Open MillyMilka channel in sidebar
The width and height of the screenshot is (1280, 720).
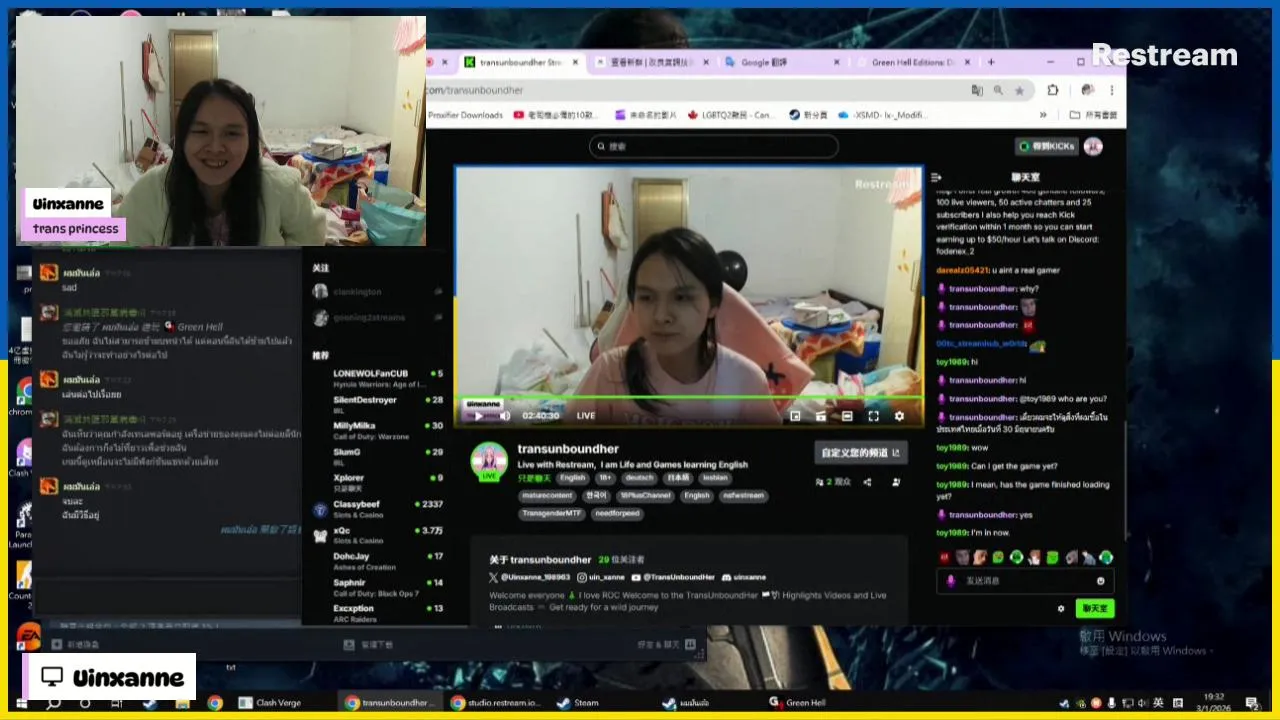(378, 430)
